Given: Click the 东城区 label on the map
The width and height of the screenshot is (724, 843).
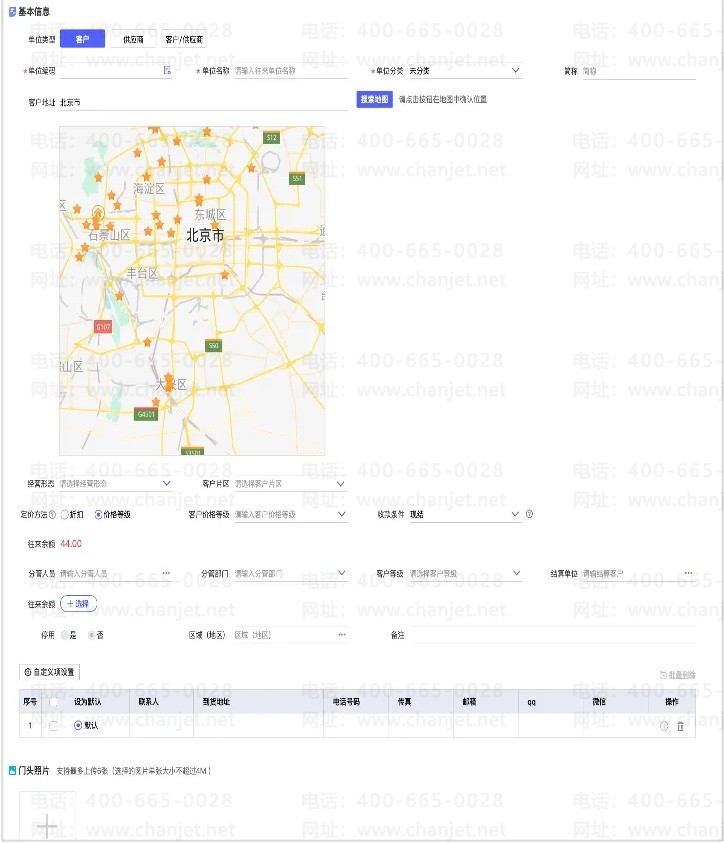Looking at the screenshot, I should (210, 215).
